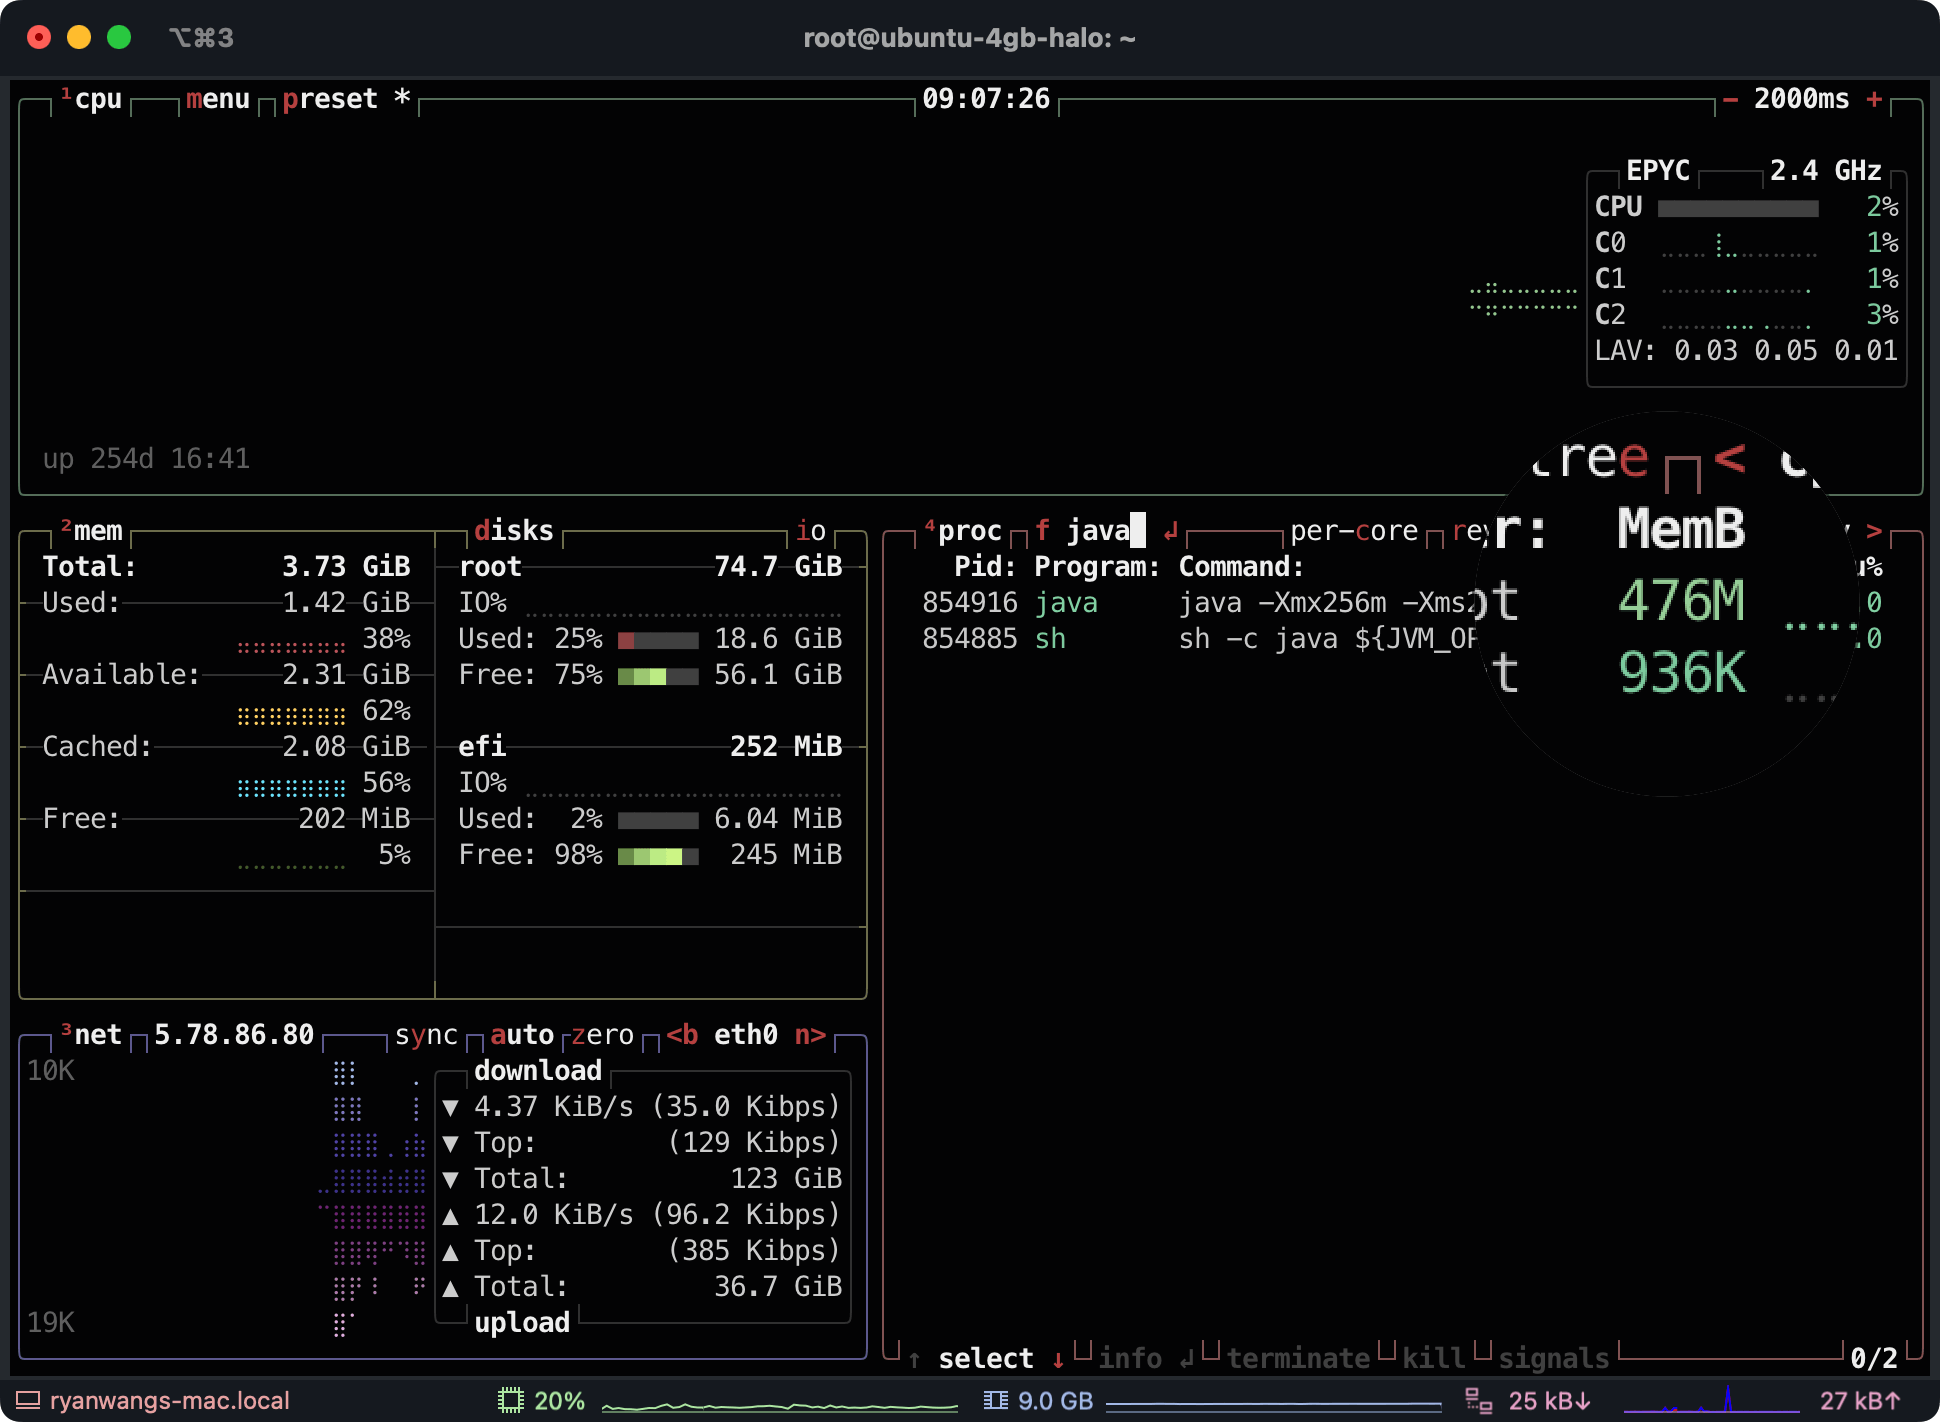Click + to increase the 2000ms update interval

1873,98
